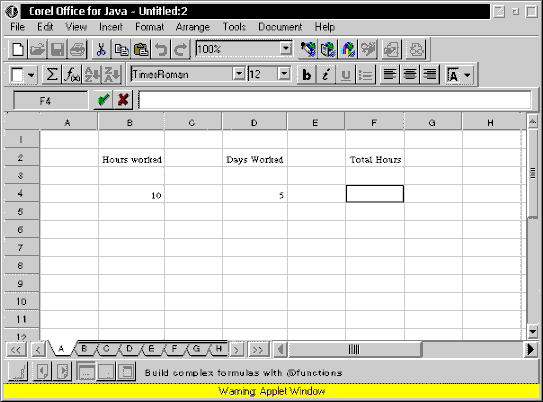
Task: Open the Format menu
Action: [x=149, y=27]
